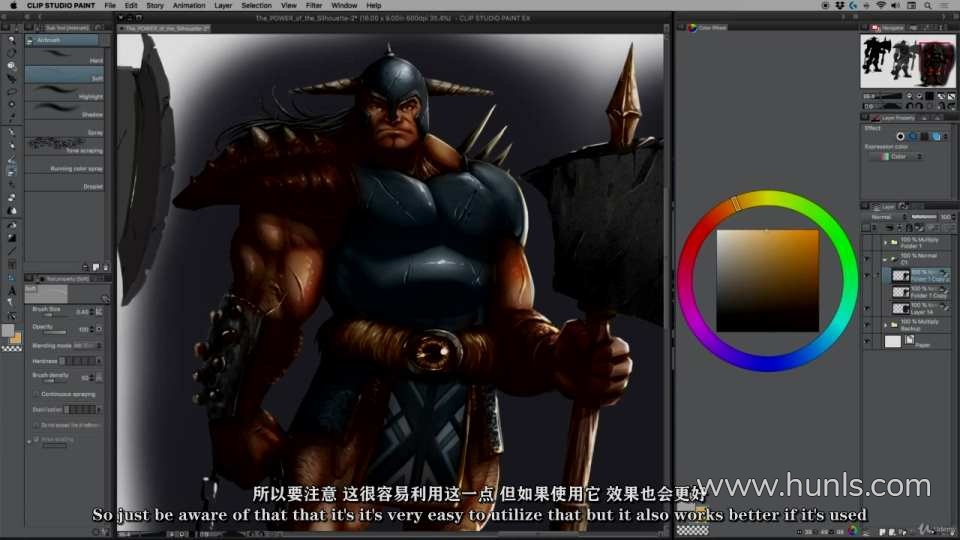The image size is (960, 540).
Task: Click the duplicate sub tool icon
Action: click(96, 268)
